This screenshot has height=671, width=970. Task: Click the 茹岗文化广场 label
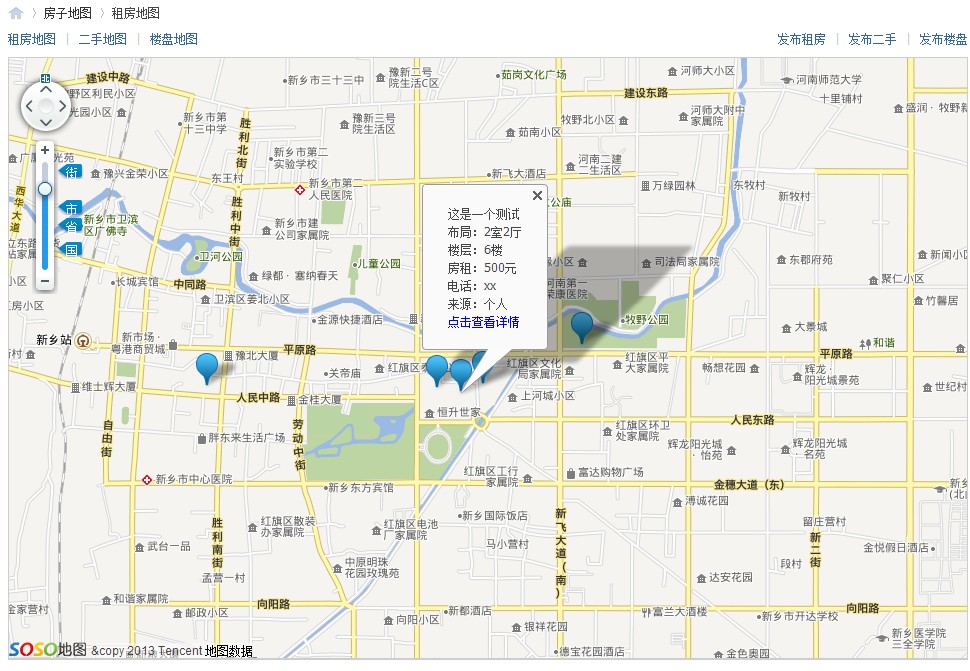pos(534,75)
